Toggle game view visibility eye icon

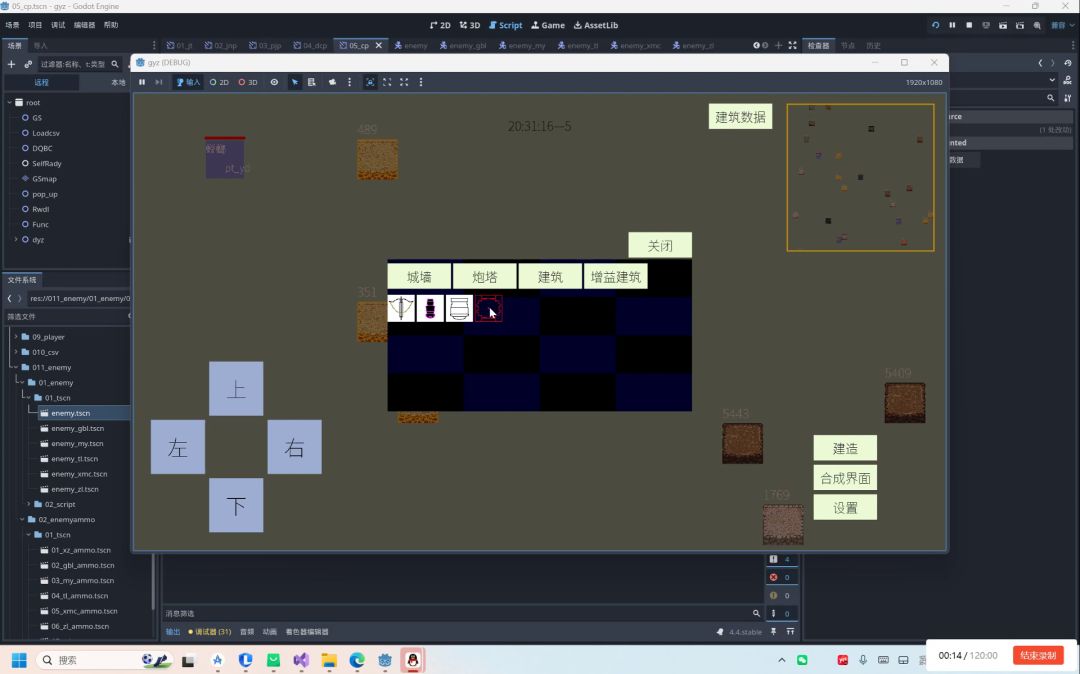274,82
